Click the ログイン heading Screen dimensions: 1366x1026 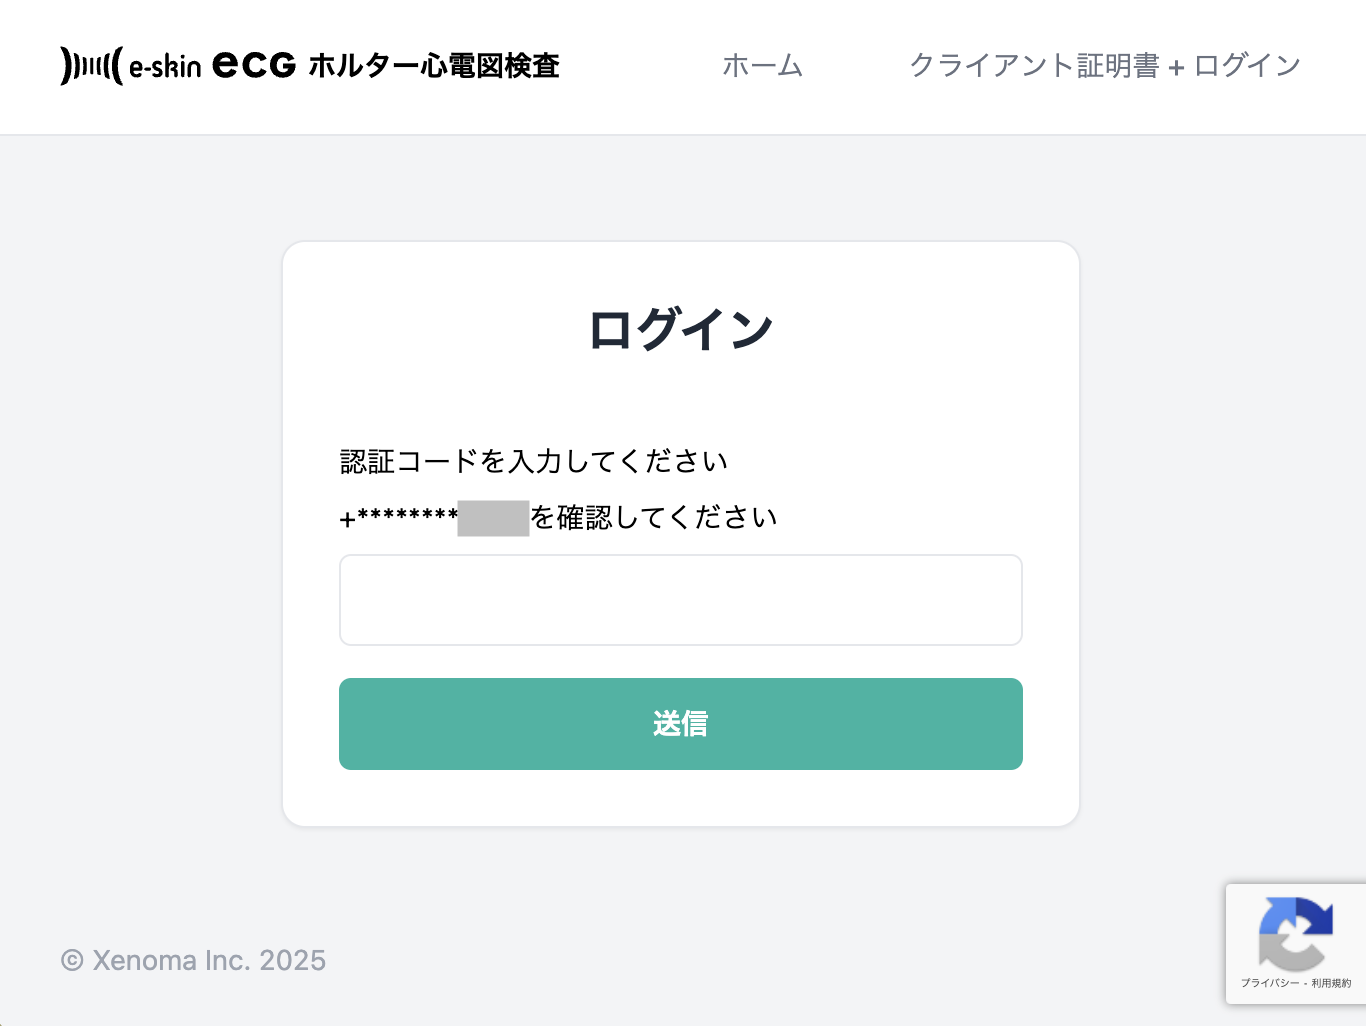pyautogui.click(x=680, y=329)
